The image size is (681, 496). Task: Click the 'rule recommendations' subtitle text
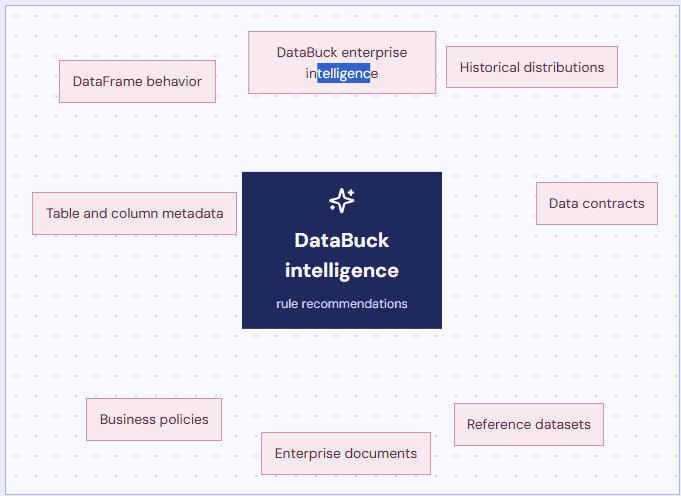pyautogui.click(x=342, y=304)
